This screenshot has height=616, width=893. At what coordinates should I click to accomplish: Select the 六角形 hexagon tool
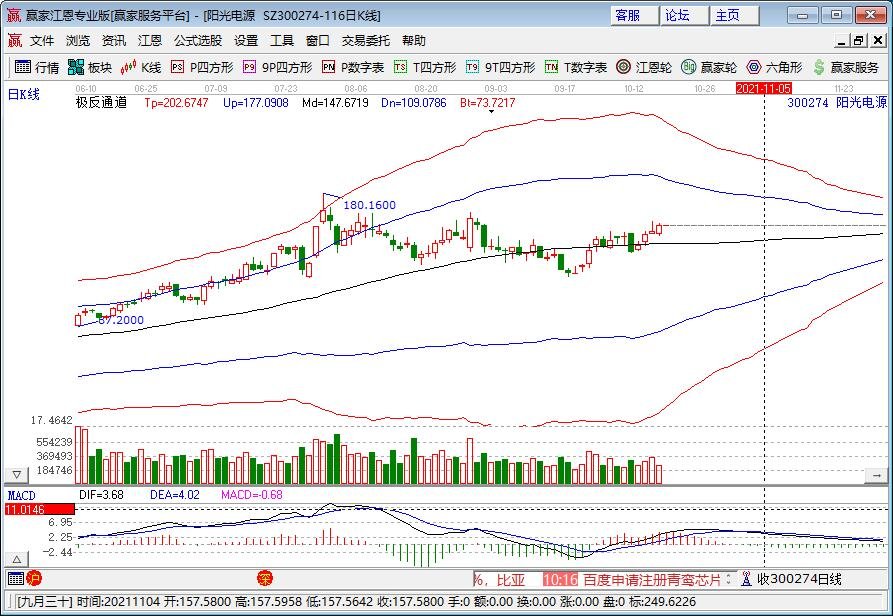774,67
